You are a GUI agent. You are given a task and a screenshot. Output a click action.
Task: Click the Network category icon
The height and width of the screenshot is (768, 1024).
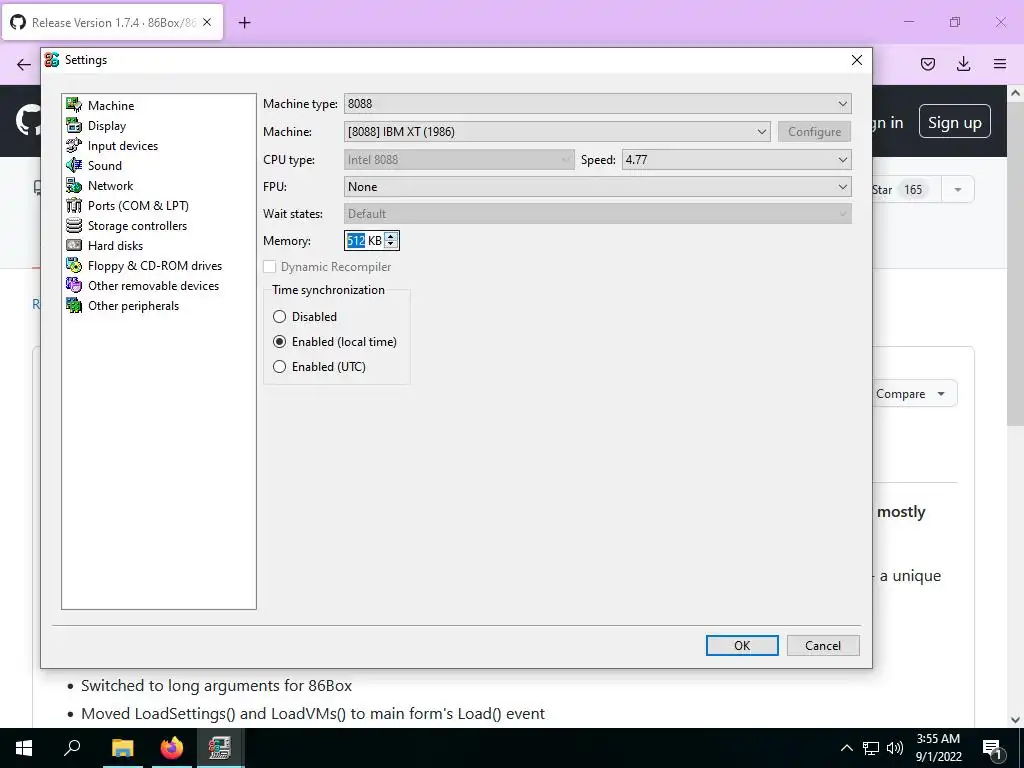tap(74, 185)
